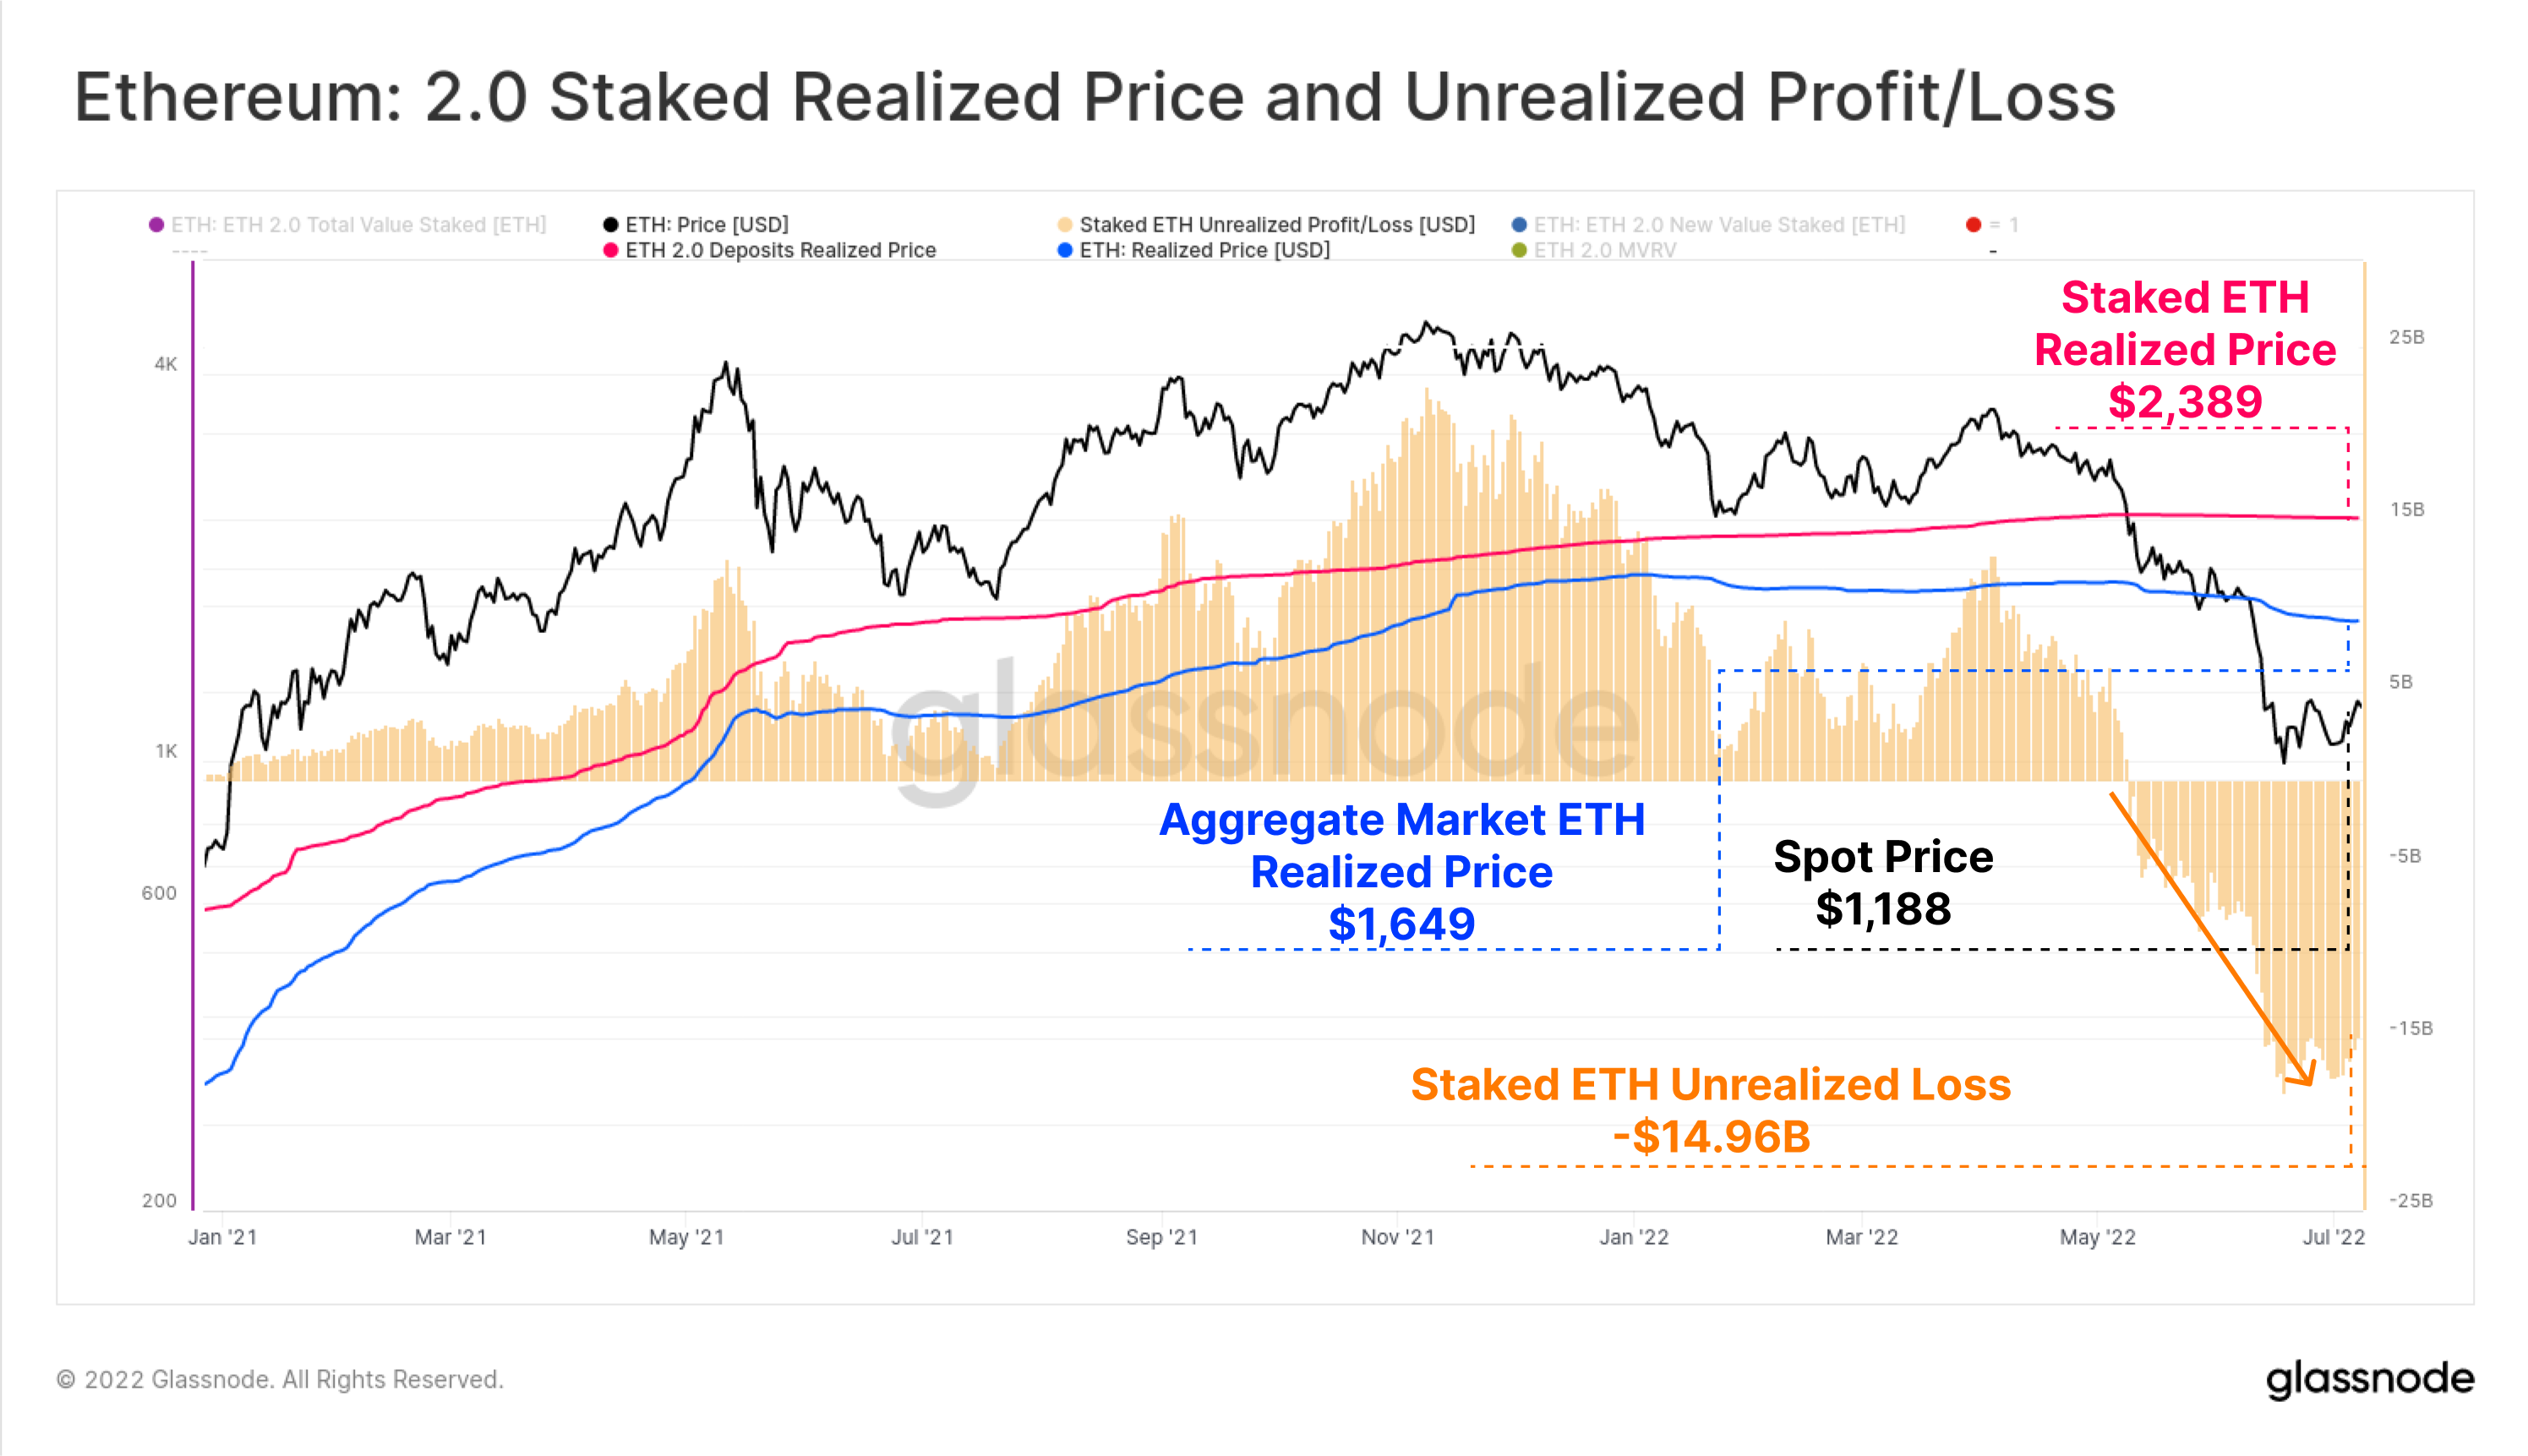Click the blue ETH Realized Price legend dot

click(x=1064, y=250)
